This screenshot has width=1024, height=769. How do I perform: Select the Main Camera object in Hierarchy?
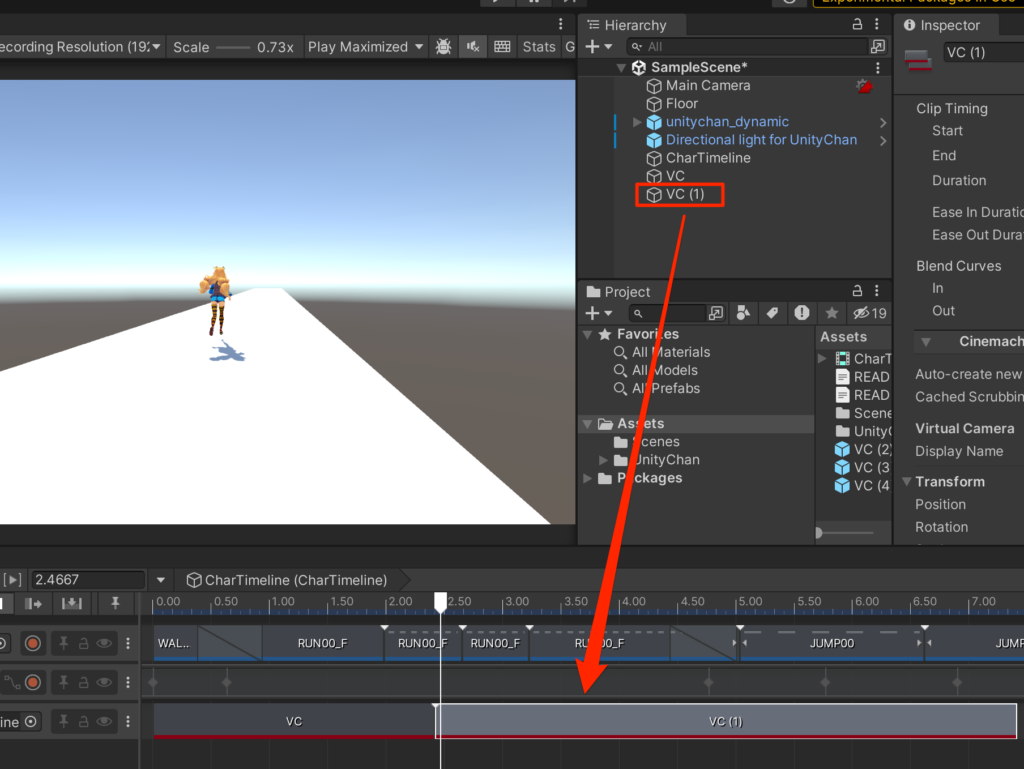point(708,86)
